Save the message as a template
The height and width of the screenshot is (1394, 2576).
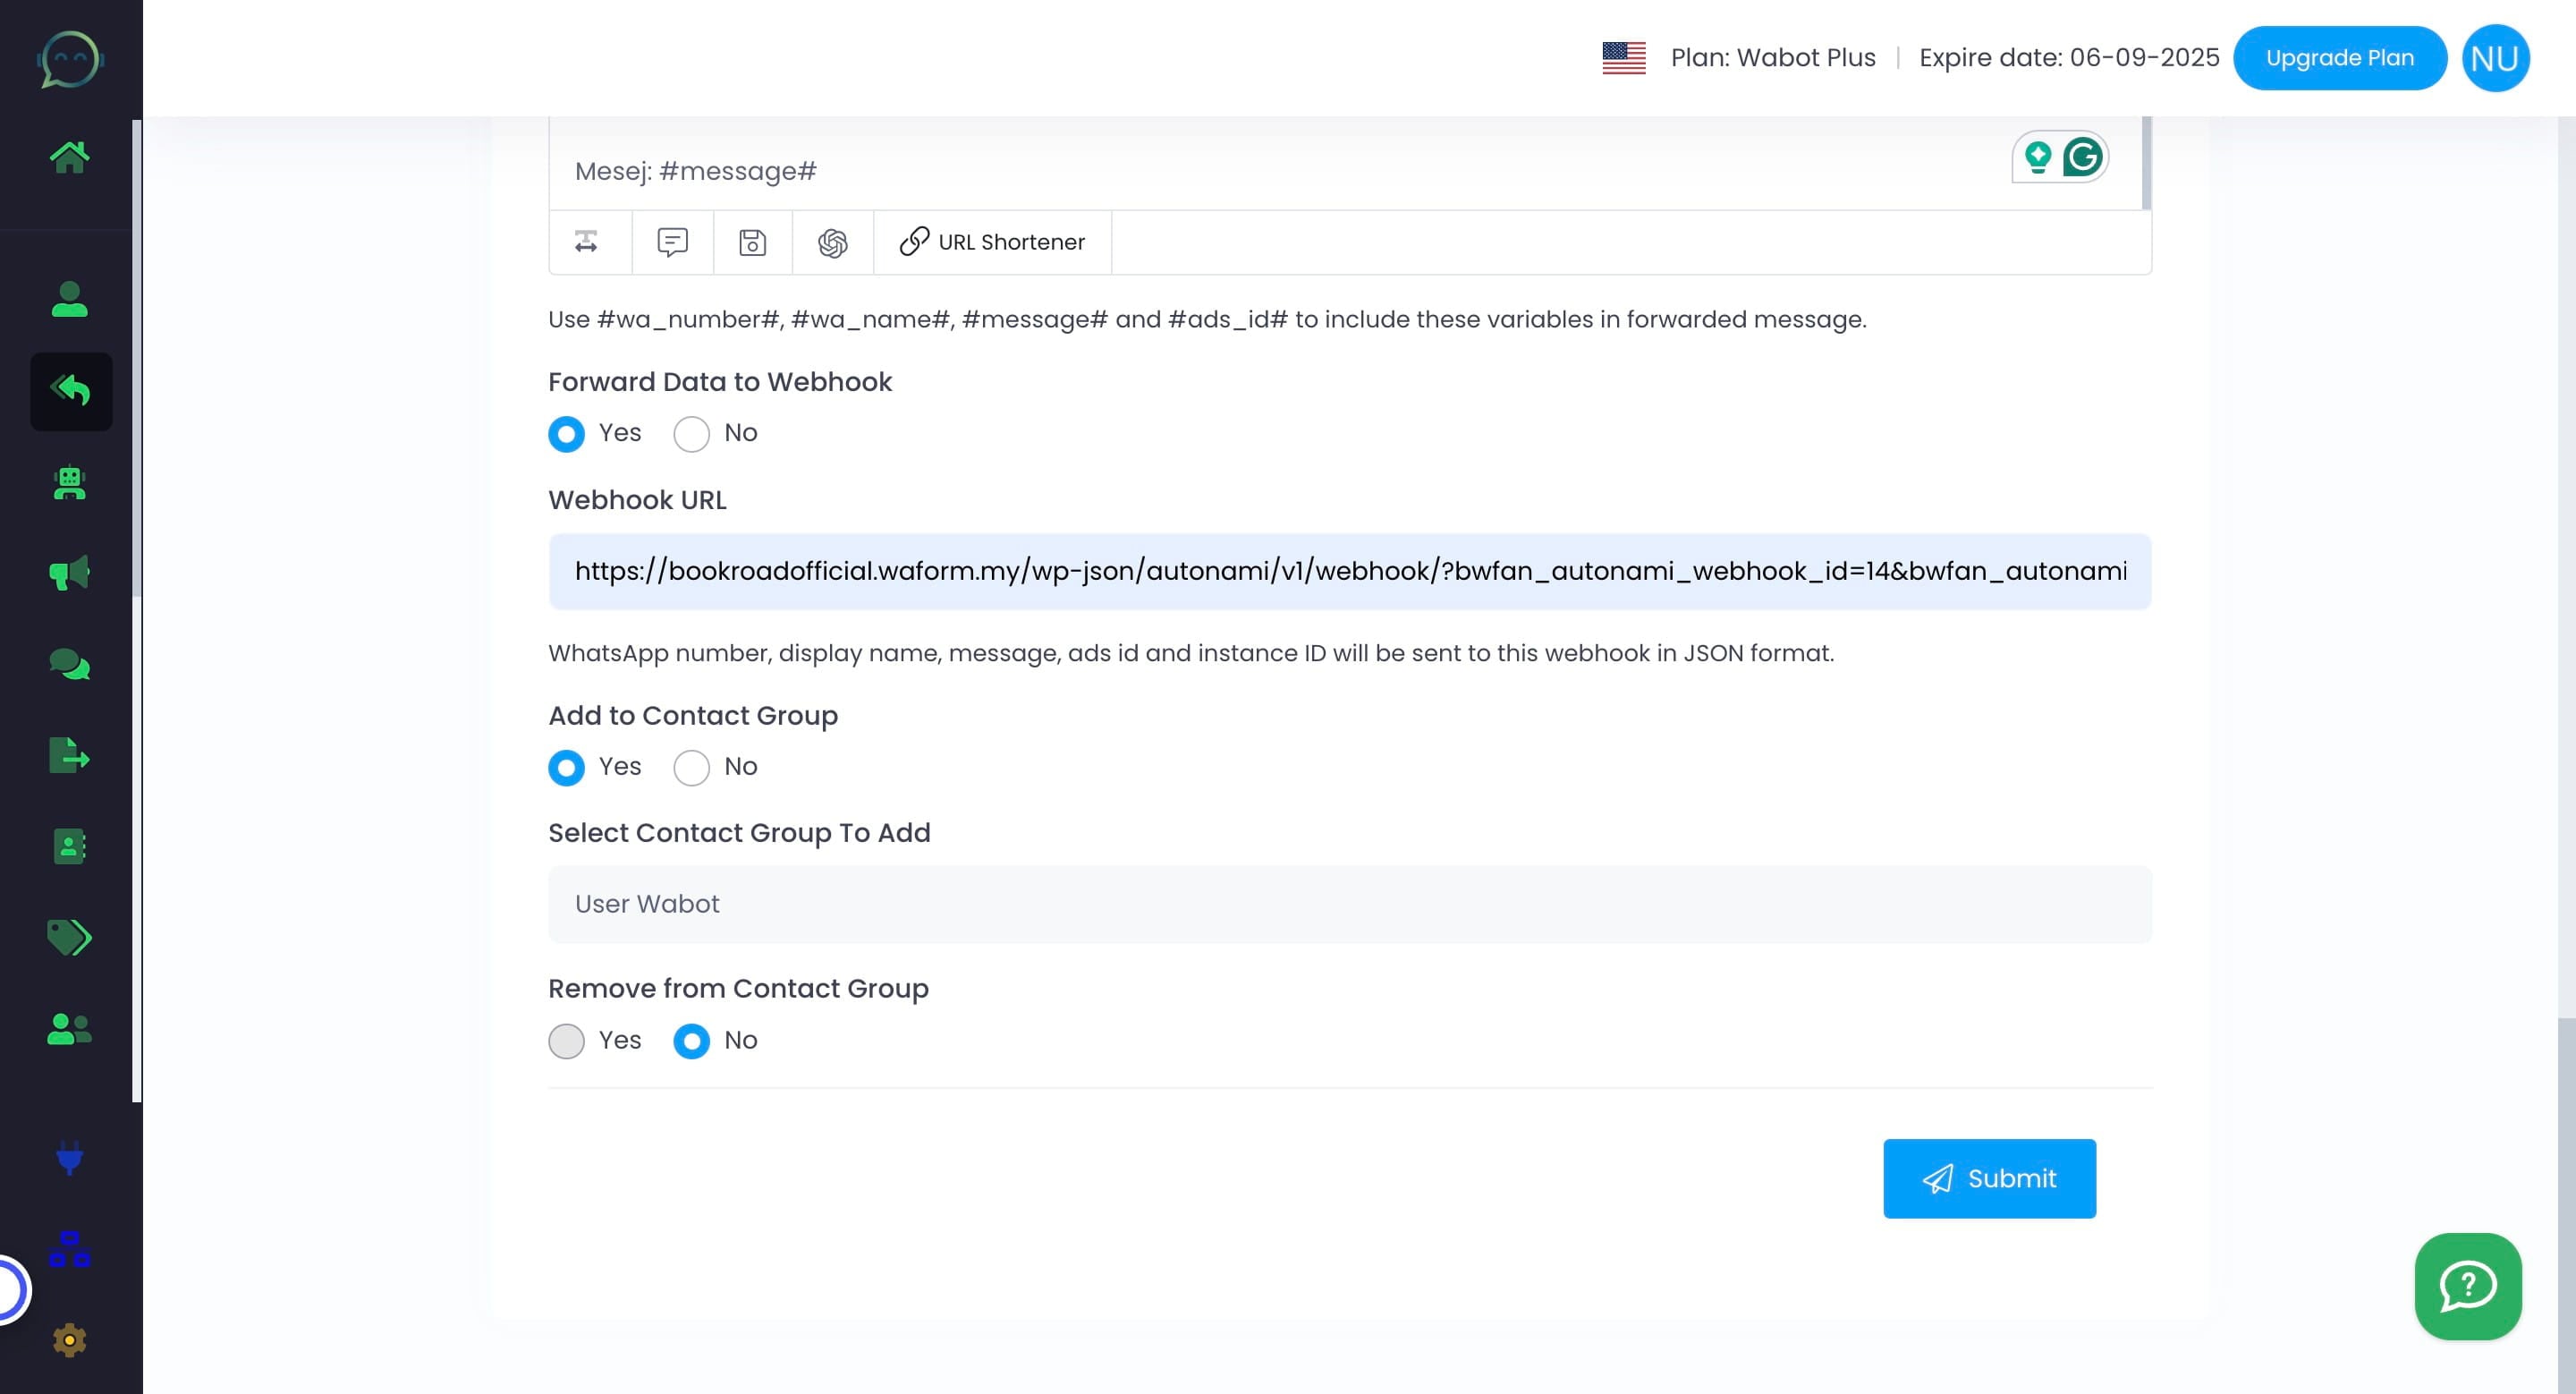coord(752,242)
